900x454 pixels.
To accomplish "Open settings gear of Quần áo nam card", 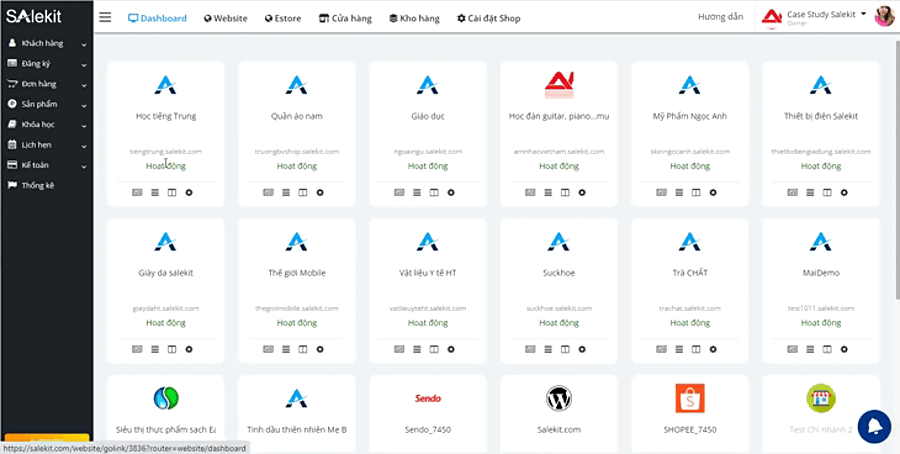I will click(x=320, y=192).
